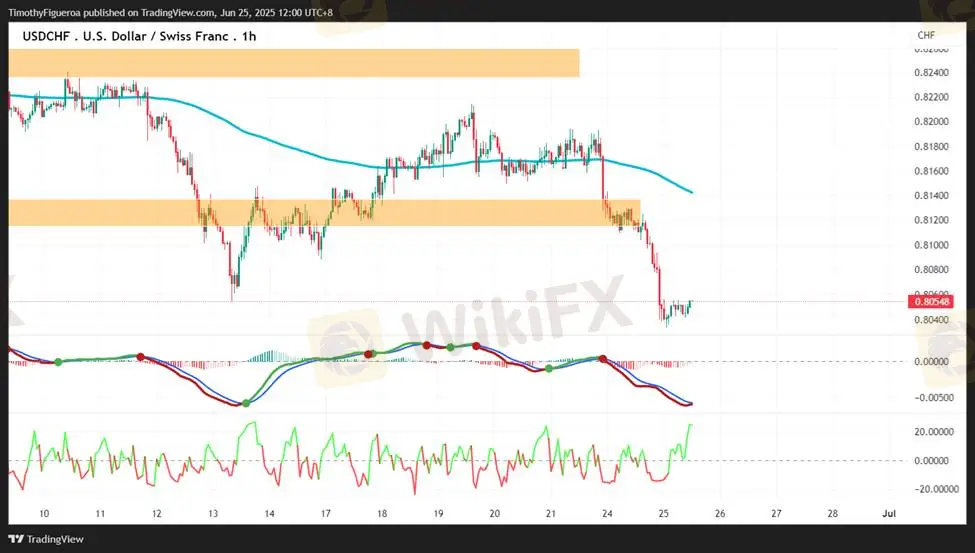Image resolution: width=975 pixels, height=553 pixels.
Task: Click the date label 10 on time axis
Action: coord(44,514)
